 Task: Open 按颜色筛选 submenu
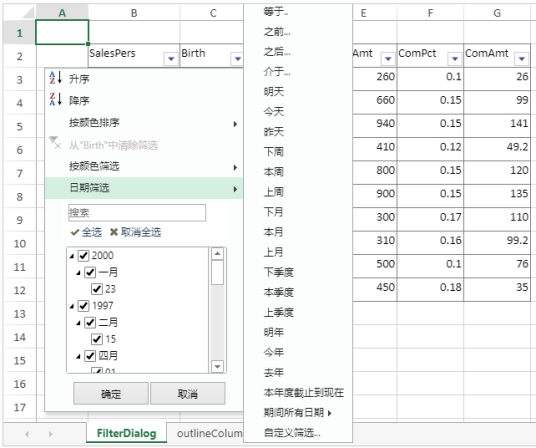coord(144,166)
